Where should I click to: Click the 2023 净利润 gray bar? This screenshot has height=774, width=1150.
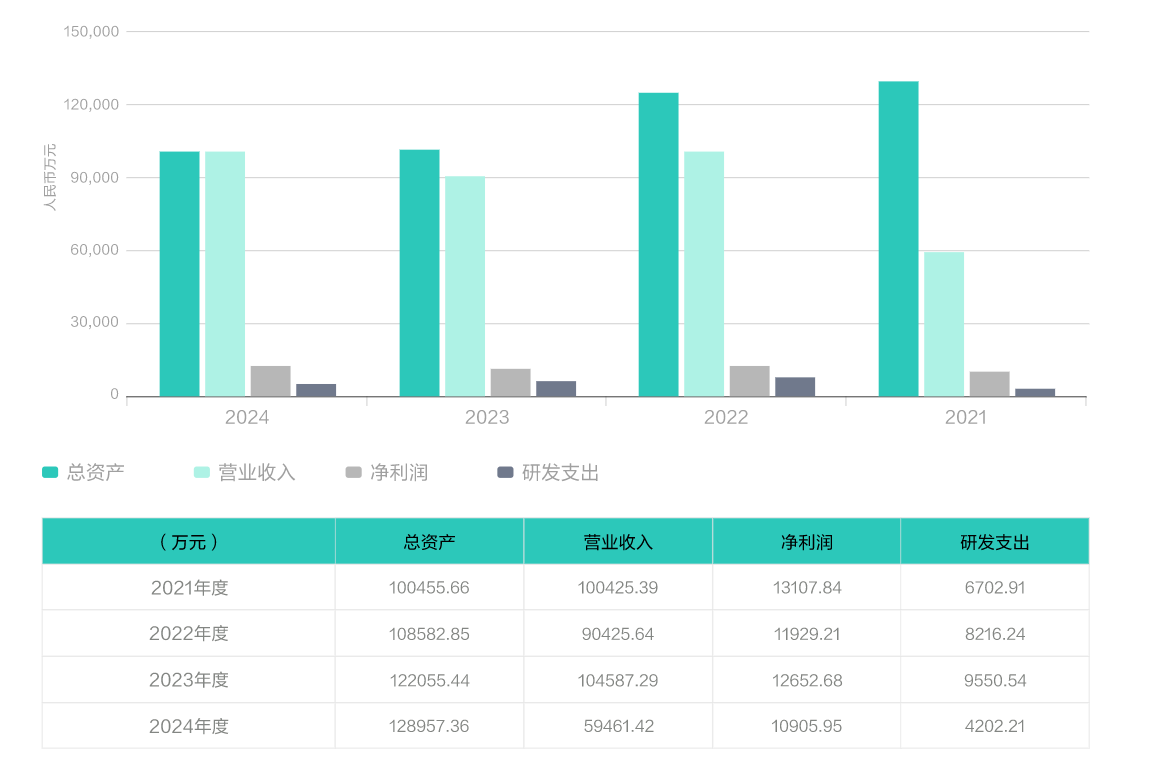510,382
